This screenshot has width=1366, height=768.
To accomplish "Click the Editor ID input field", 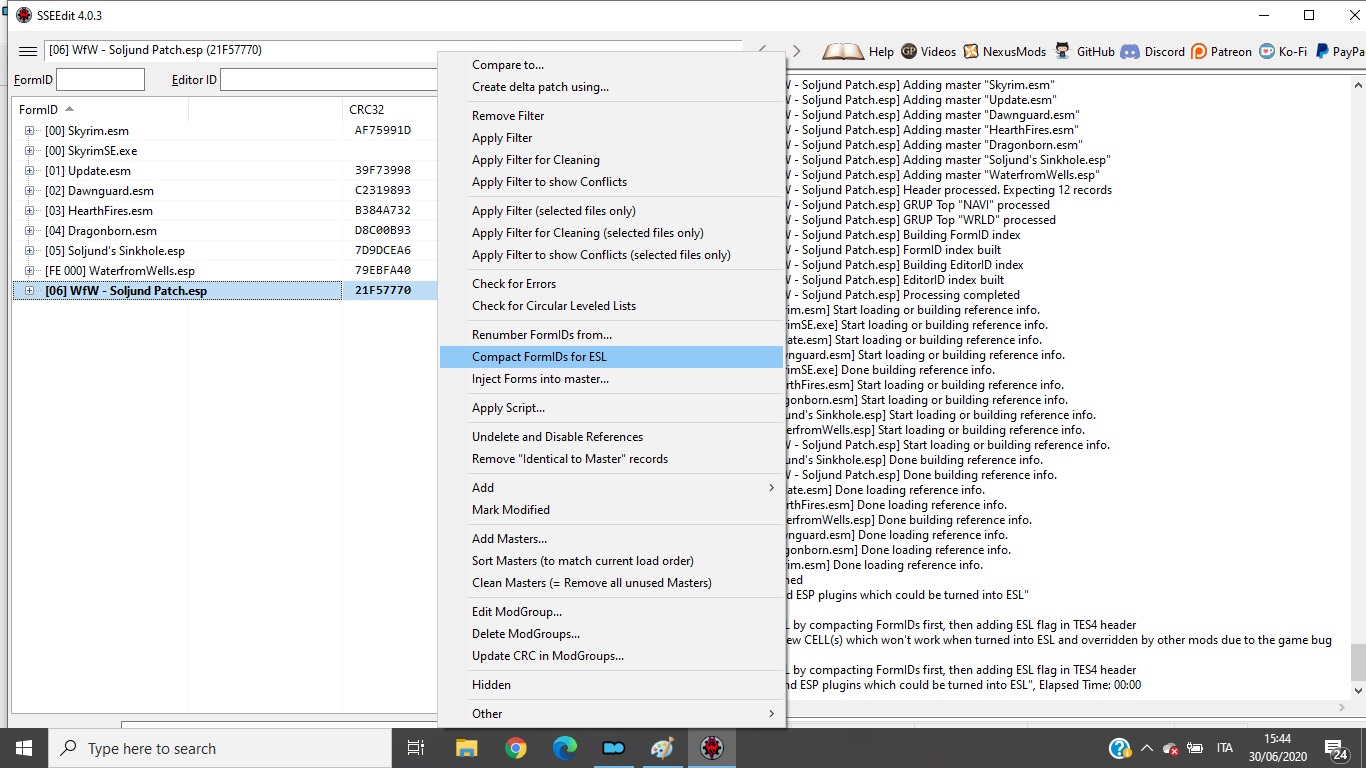I will point(329,79).
